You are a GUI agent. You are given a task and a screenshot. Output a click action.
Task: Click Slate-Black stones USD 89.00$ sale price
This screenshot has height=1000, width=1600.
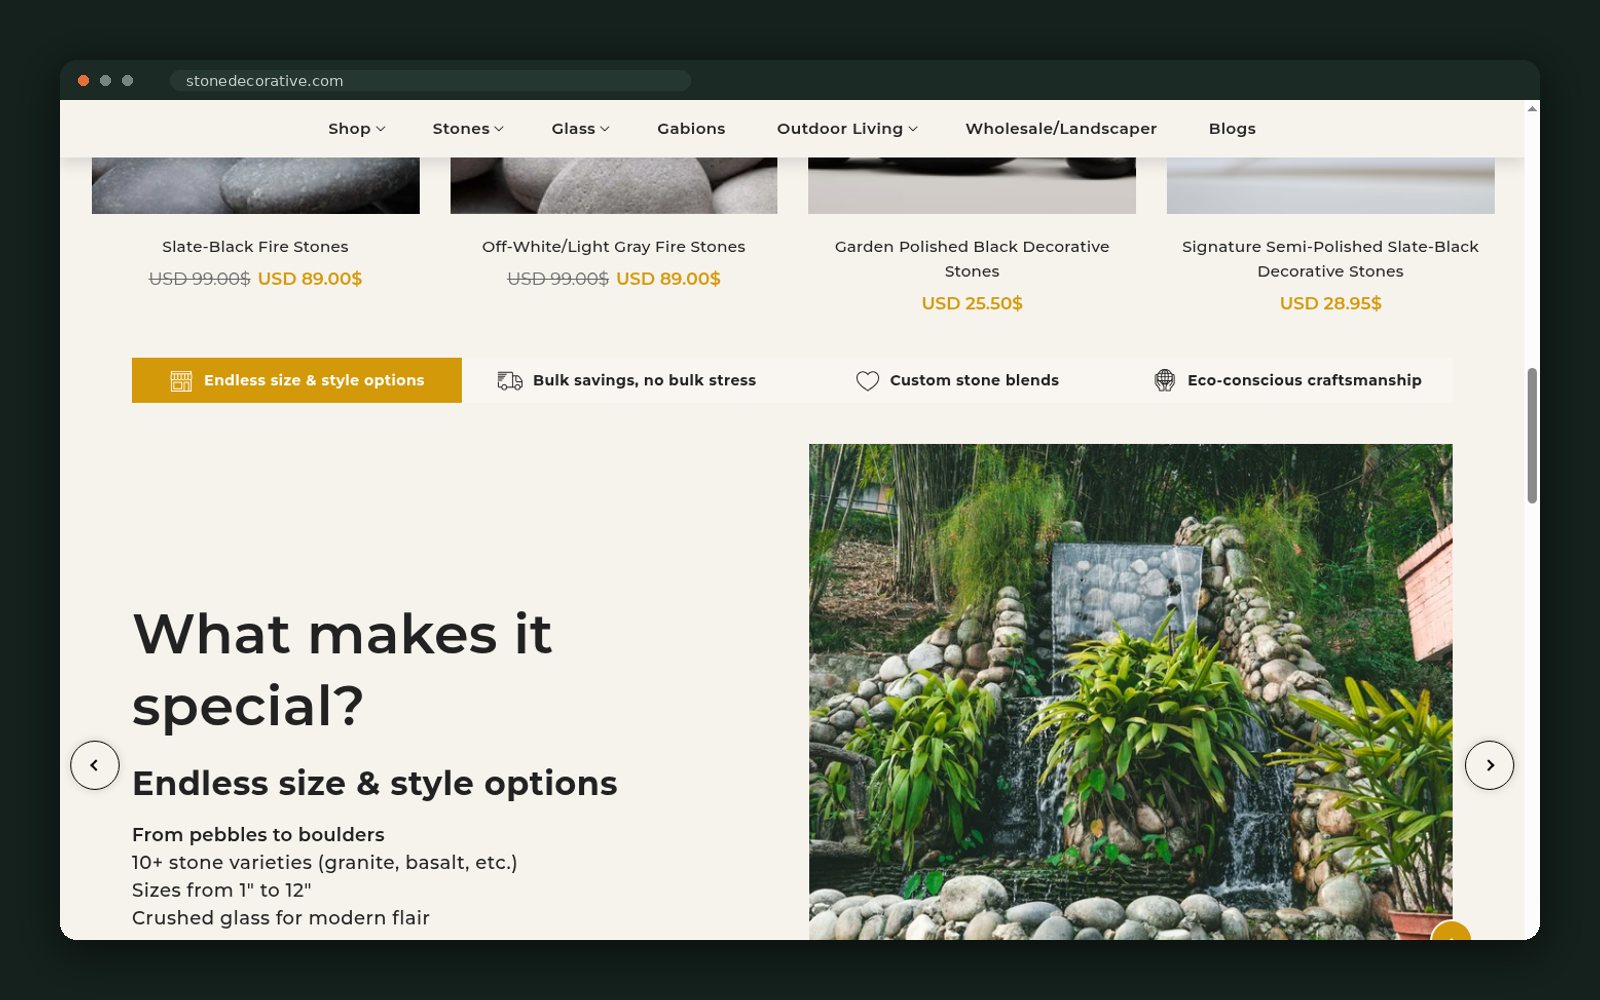pyautogui.click(x=310, y=279)
